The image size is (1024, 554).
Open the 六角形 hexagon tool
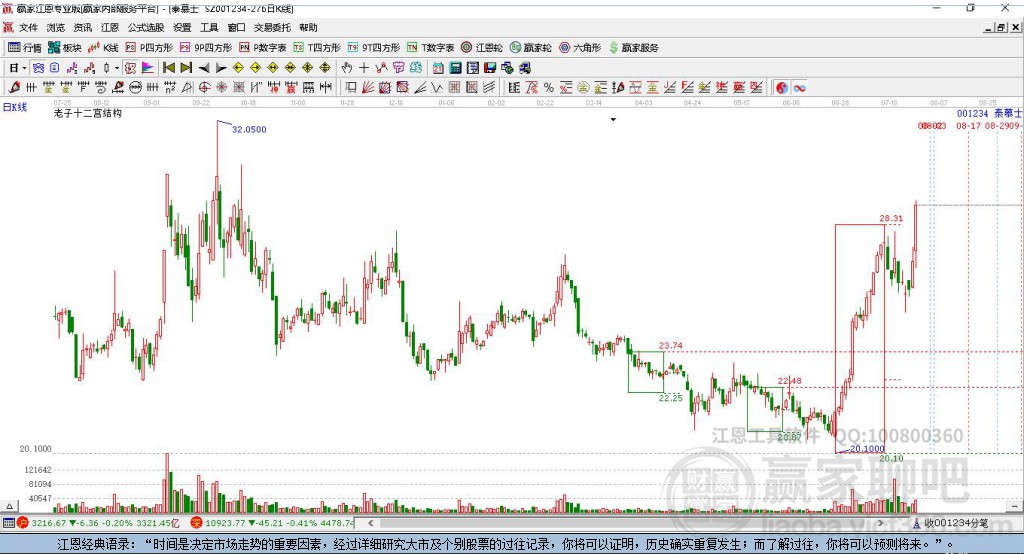[x=580, y=48]
